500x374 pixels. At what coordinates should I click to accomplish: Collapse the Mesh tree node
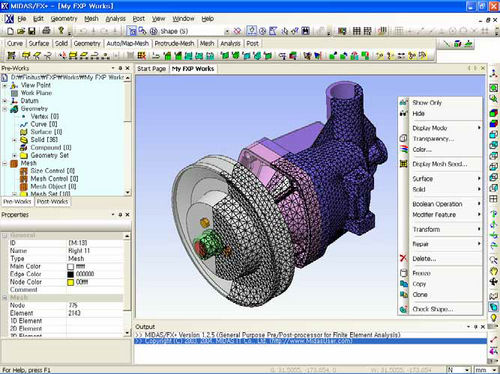pos(5,163)
